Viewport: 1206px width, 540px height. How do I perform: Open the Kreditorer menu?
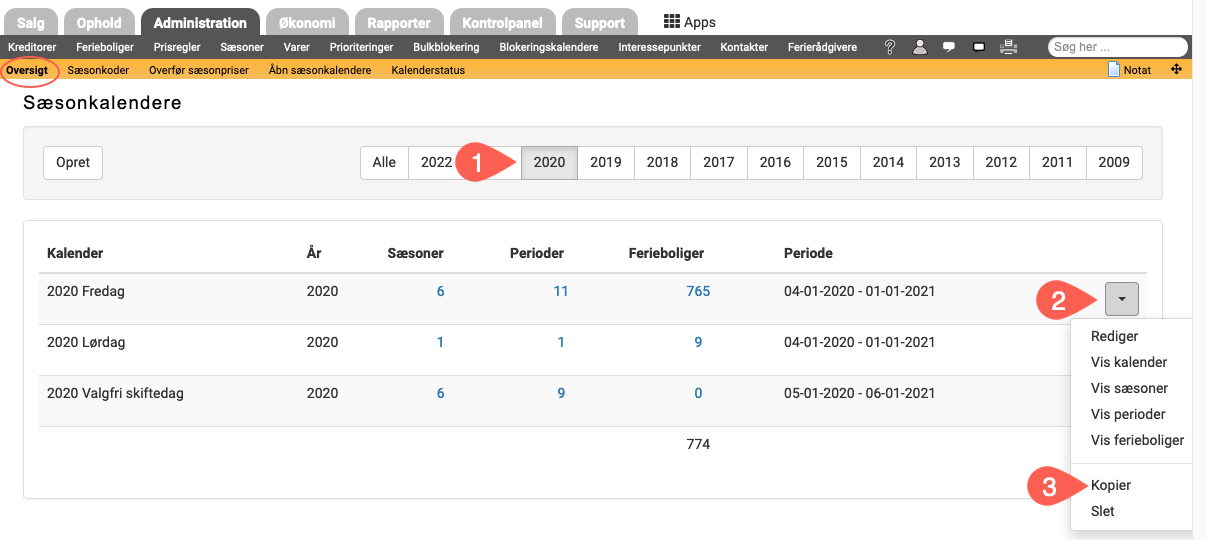pyautogui.click(x=32, y=47)
